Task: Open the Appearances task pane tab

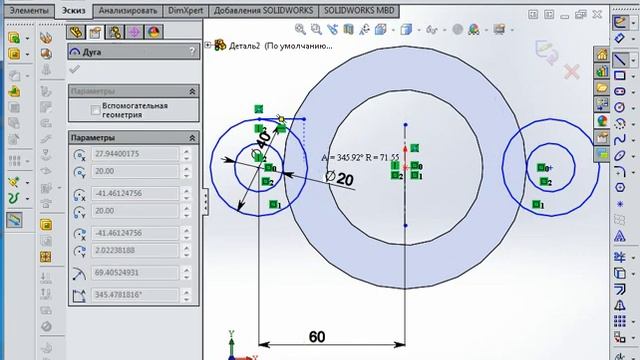Action: pyautogui.click(x=602, y=121)
